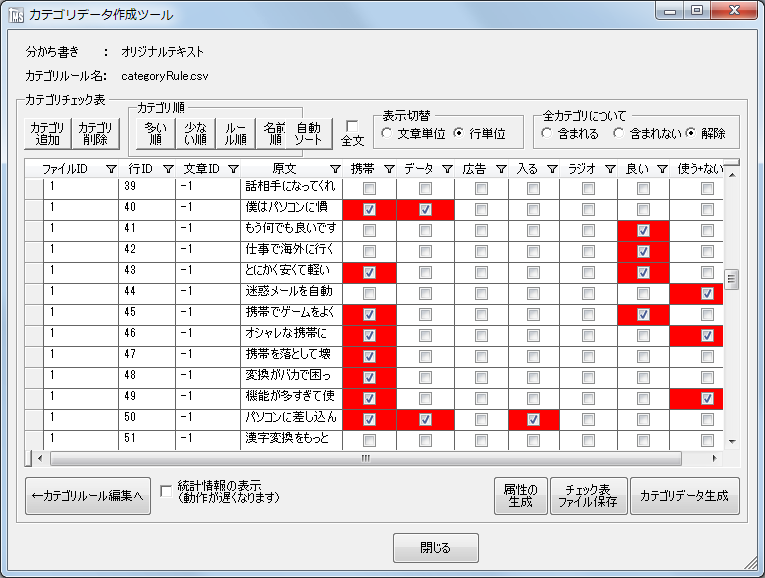Click filter funnel on ファイルID column
Screen dimensions: 765x578
111,169
